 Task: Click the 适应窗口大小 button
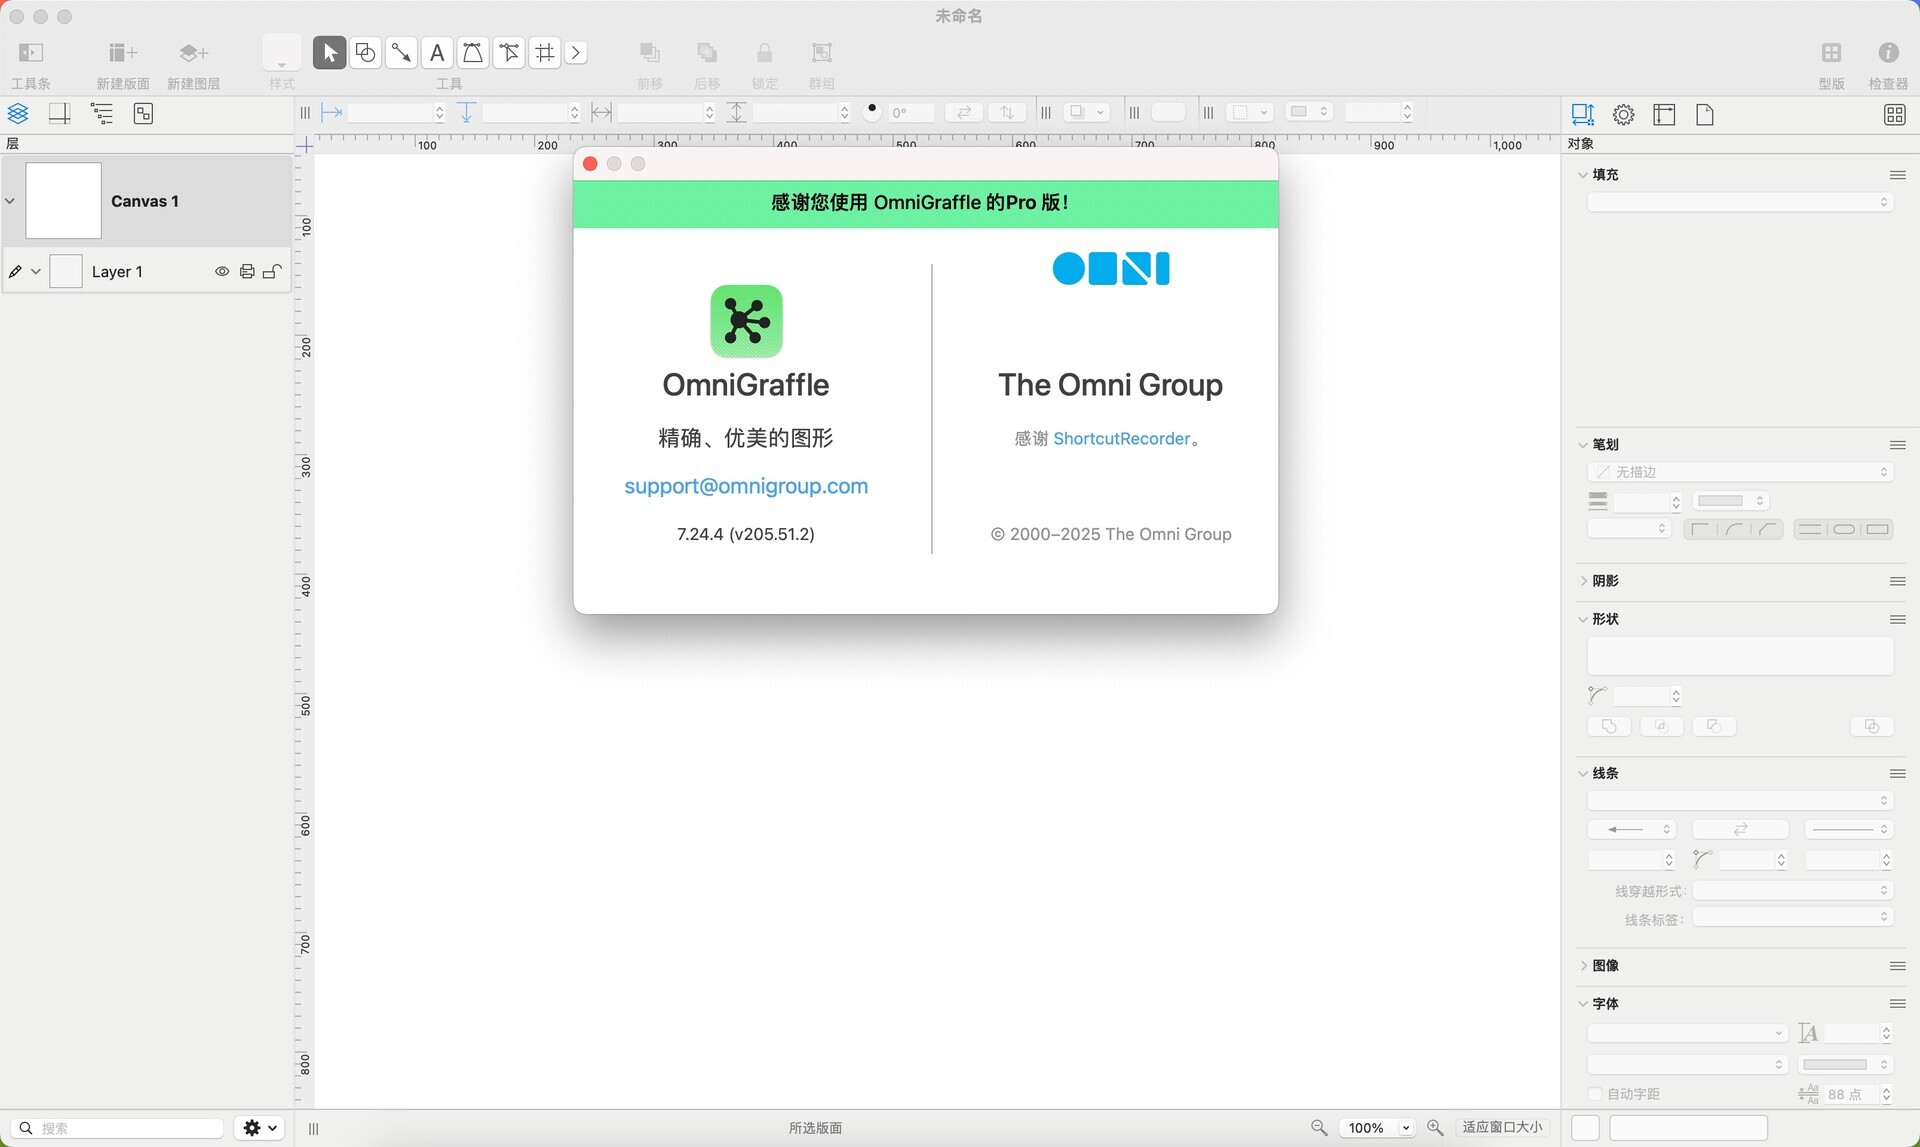click(x=1503, y=1127)
